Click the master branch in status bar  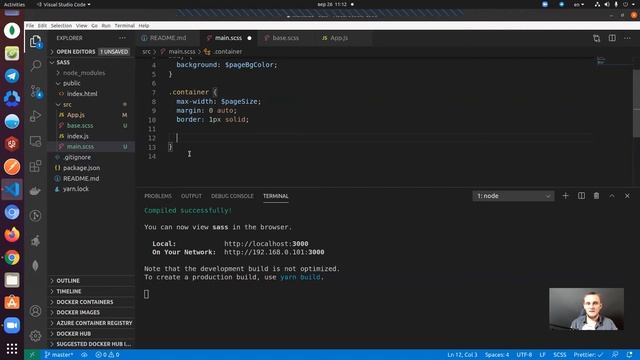[x=59, y=355]
